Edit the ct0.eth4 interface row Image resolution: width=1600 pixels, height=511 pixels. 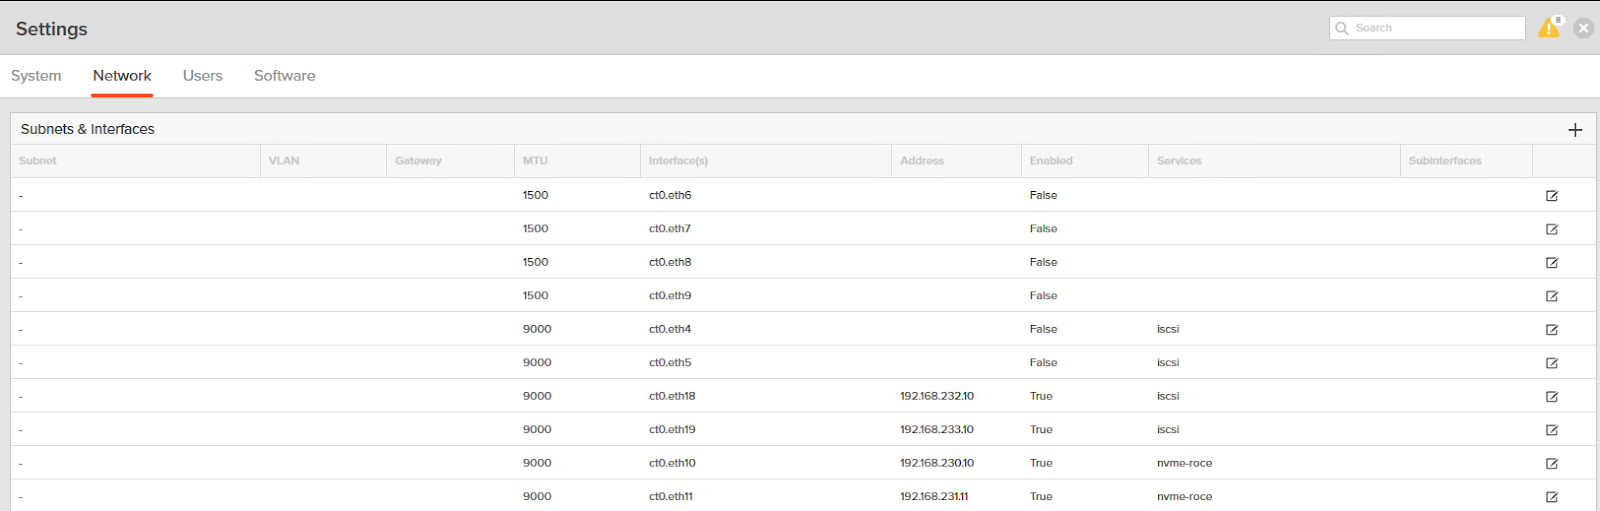coord(1552,330)
